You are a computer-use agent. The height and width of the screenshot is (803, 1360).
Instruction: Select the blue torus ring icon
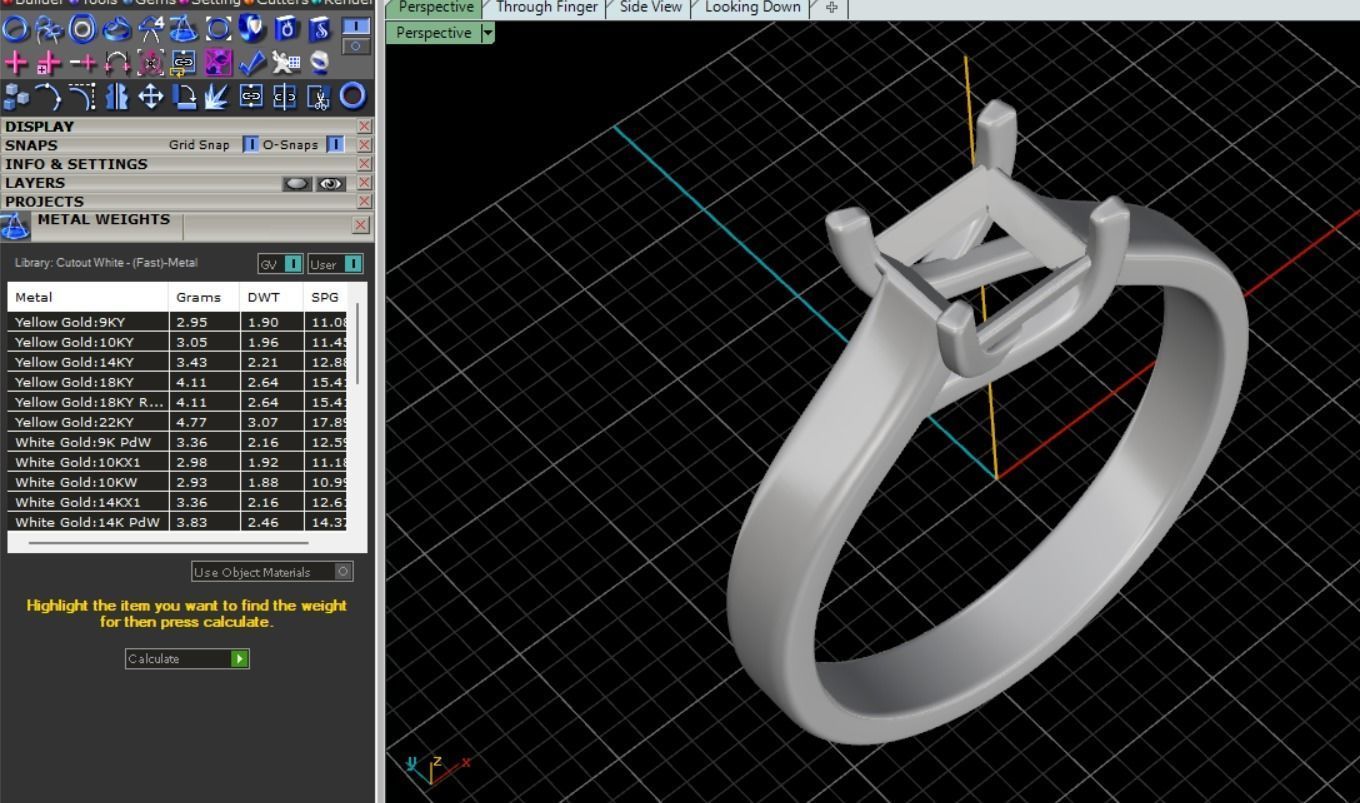[353, 96]
